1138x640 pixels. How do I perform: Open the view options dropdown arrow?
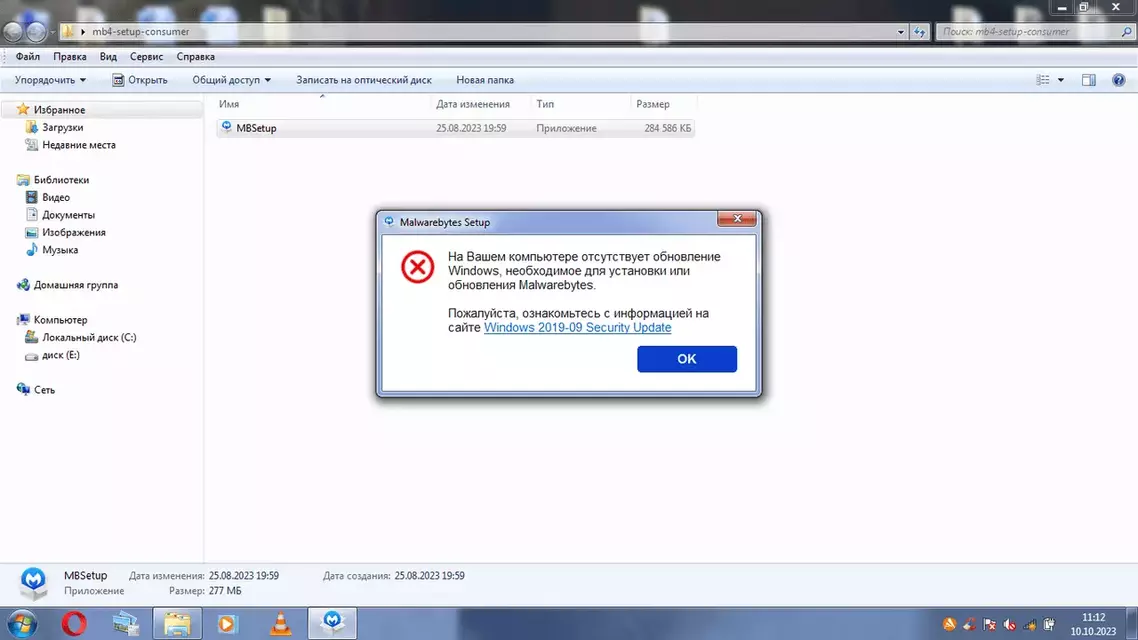coord(1061,80)
